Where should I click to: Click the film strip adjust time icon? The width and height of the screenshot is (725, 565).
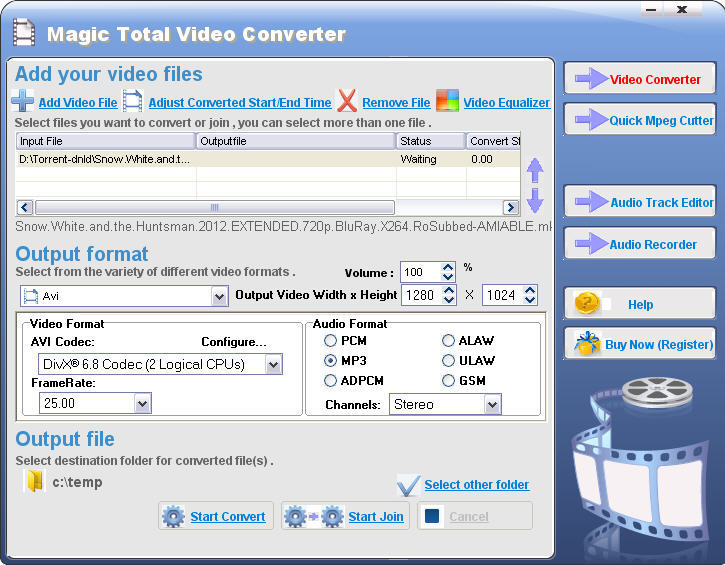pos(132,101)
